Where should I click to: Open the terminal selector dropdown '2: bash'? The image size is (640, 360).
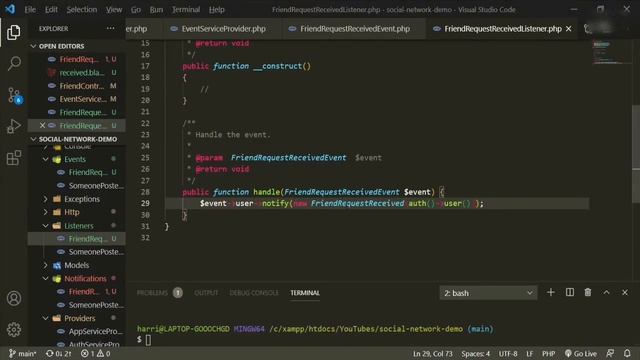488,293
